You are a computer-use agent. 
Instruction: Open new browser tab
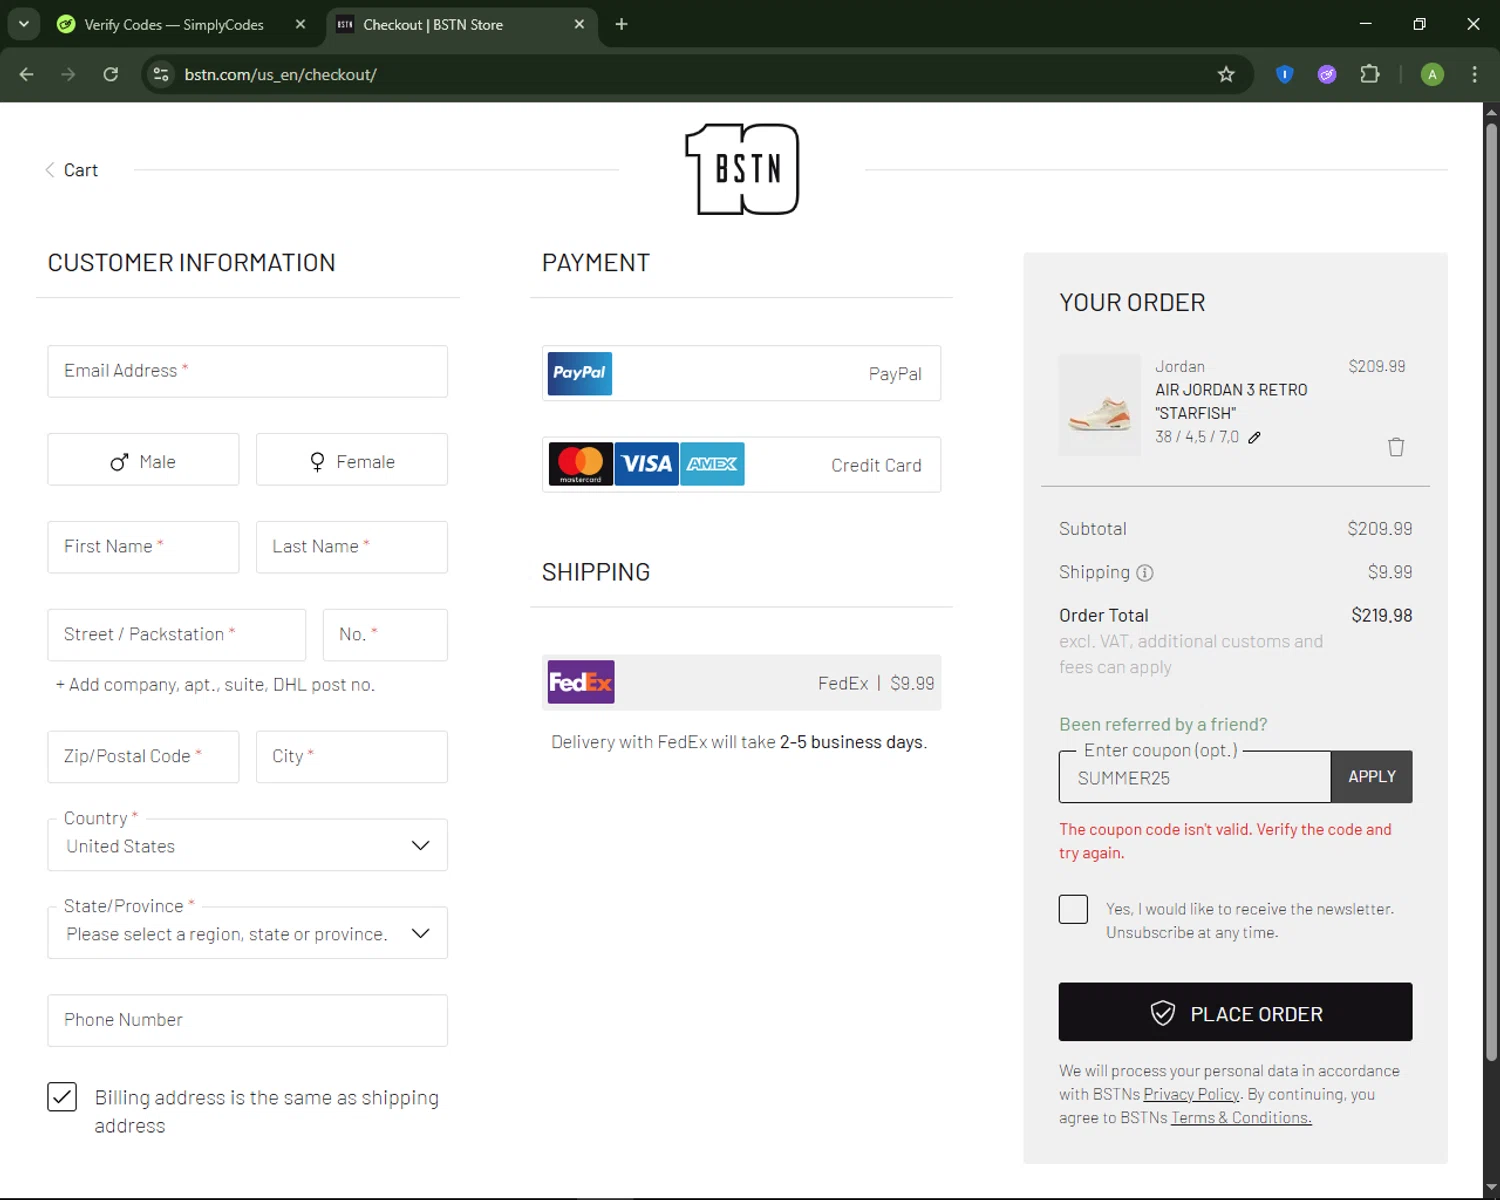pyautogui.click(x=621, y=24)
